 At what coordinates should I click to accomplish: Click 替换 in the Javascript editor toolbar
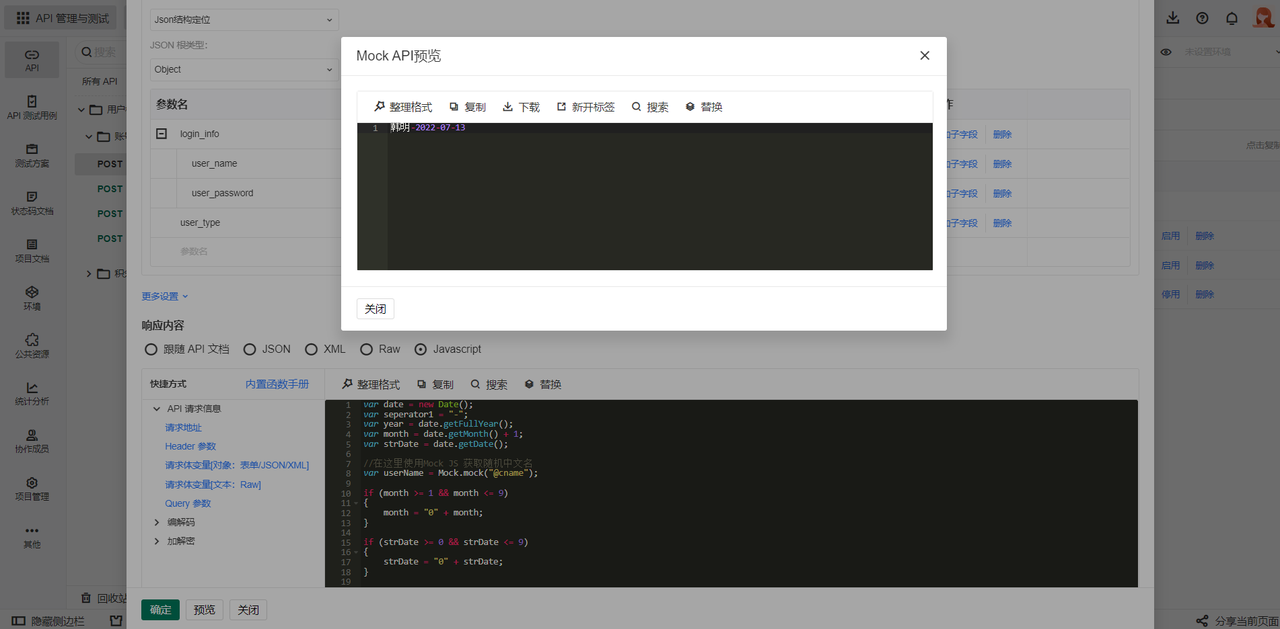click(x=543, y=385)
